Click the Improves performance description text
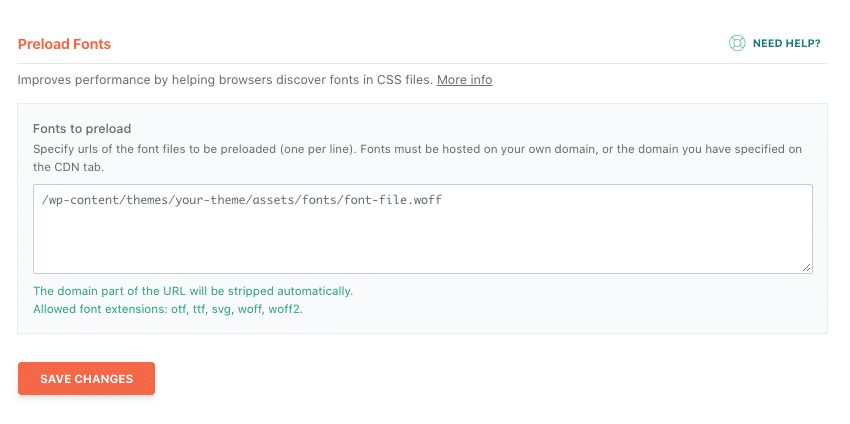 (225, 79)
